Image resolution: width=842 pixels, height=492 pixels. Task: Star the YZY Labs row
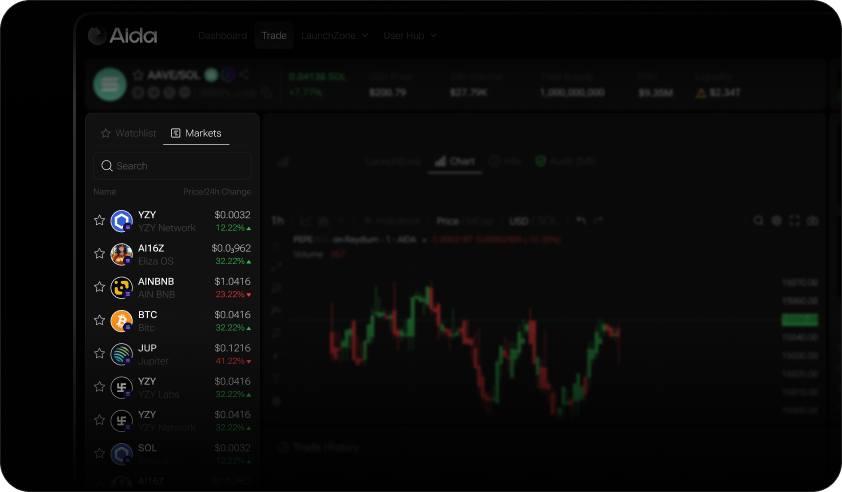(x=99, y=387)
